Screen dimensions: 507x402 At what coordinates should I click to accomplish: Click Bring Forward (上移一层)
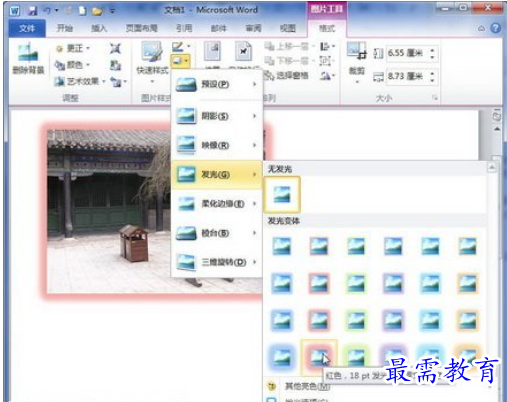click(289, 46)
